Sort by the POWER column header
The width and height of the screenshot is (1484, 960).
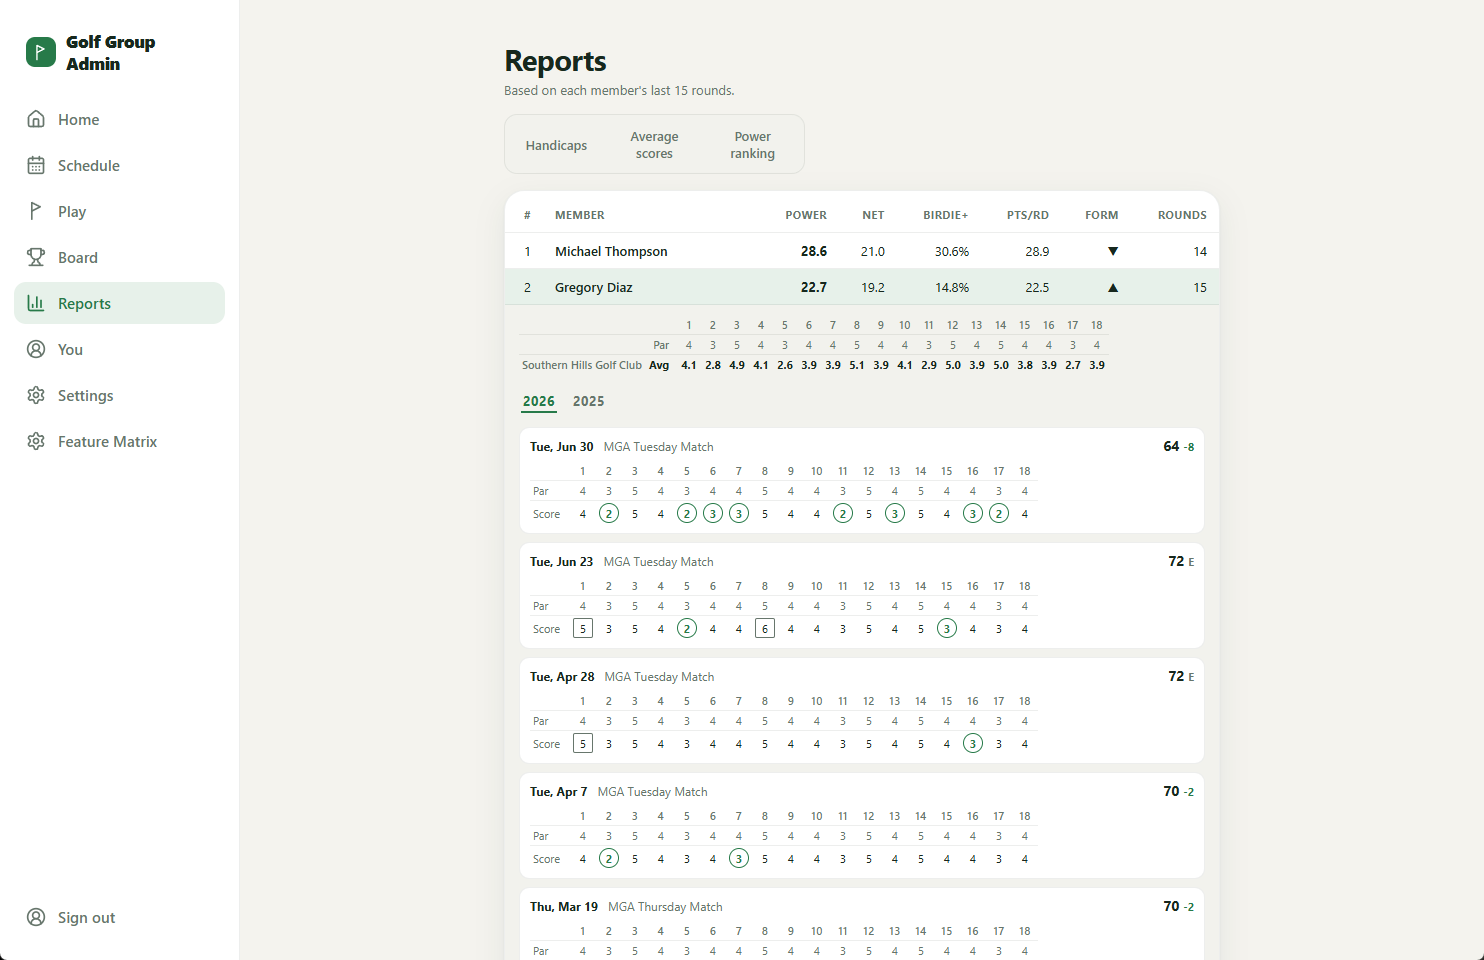806,215
